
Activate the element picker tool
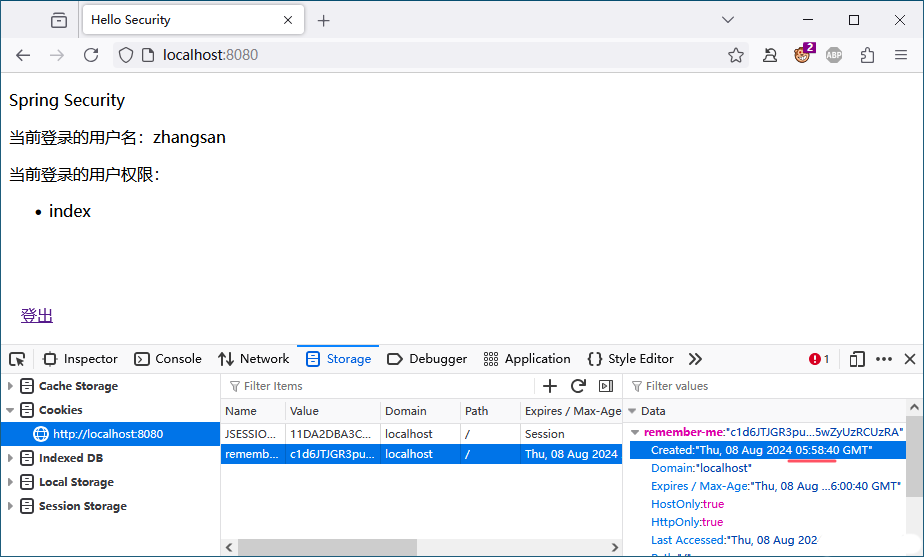[17, 359]
